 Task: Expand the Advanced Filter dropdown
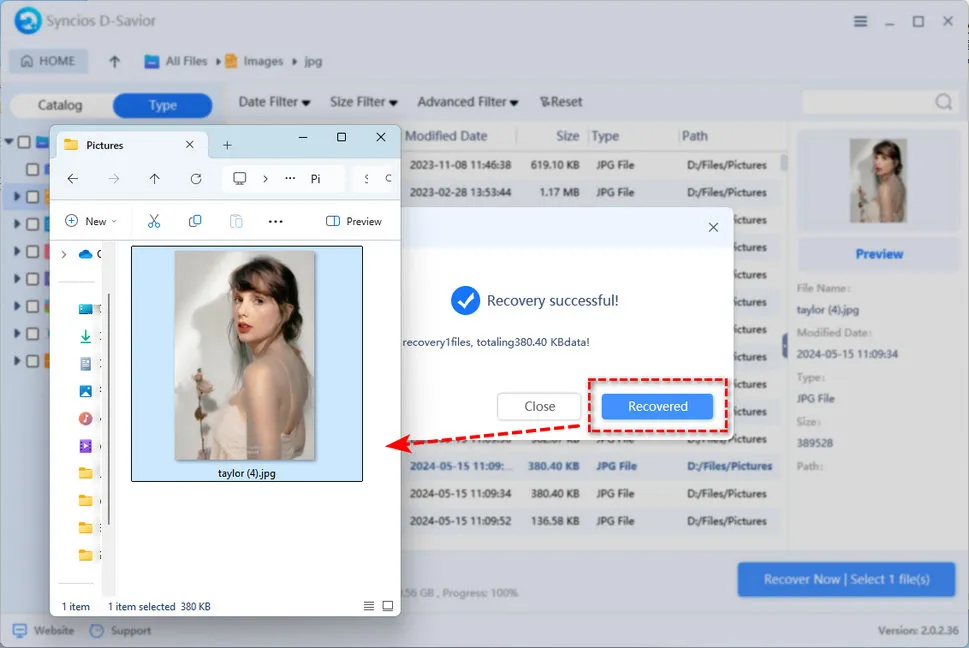[467, 102]
